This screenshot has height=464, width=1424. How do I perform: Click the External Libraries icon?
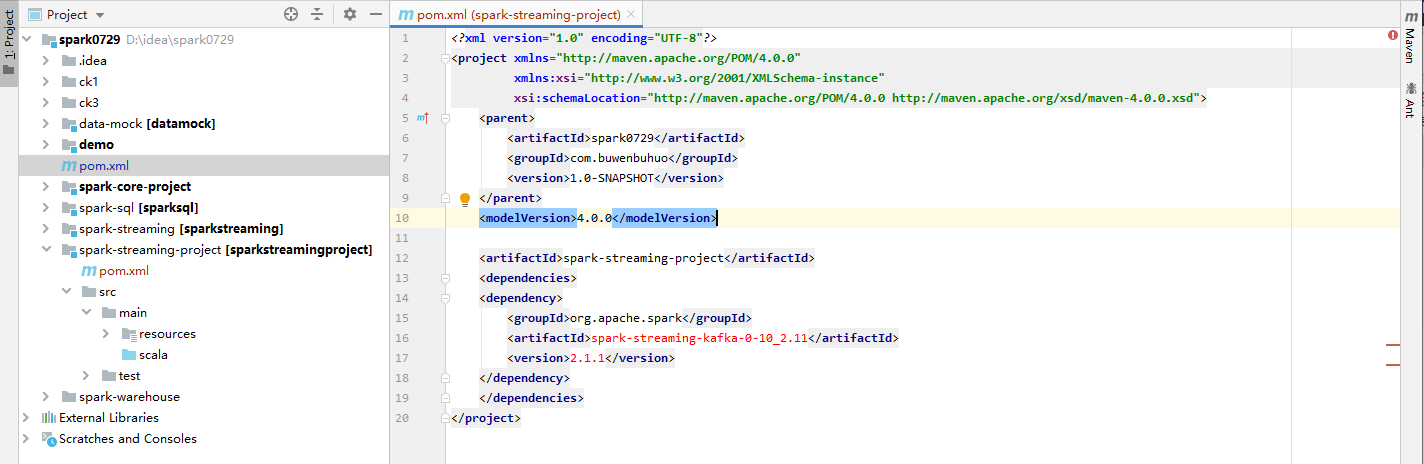(48, 417)
